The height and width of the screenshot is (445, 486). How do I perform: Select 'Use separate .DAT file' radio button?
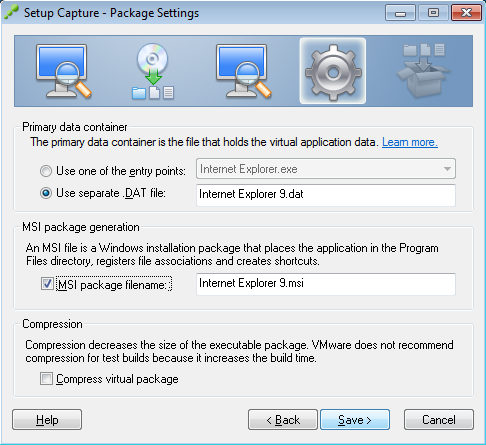point(46,193)
